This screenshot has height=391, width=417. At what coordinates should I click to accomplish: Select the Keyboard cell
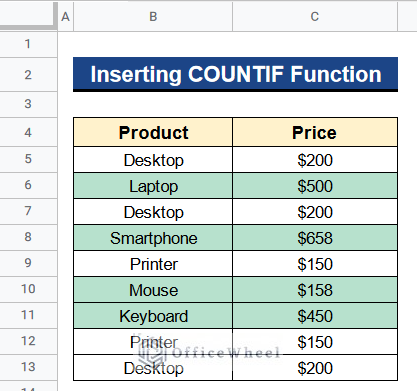153,316
